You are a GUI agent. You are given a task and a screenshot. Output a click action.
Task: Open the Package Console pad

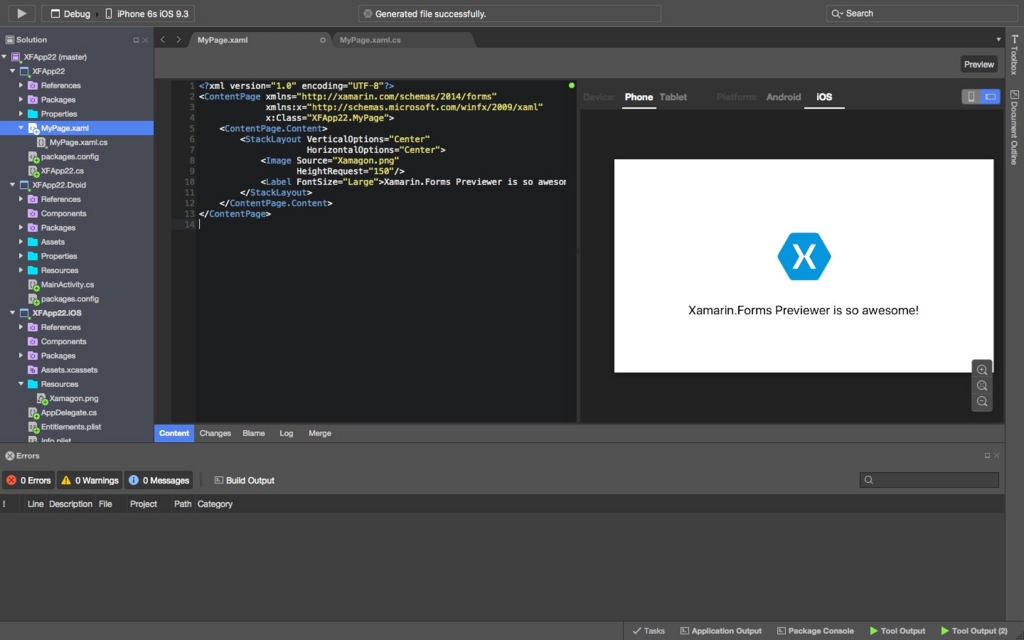point(815,631)
